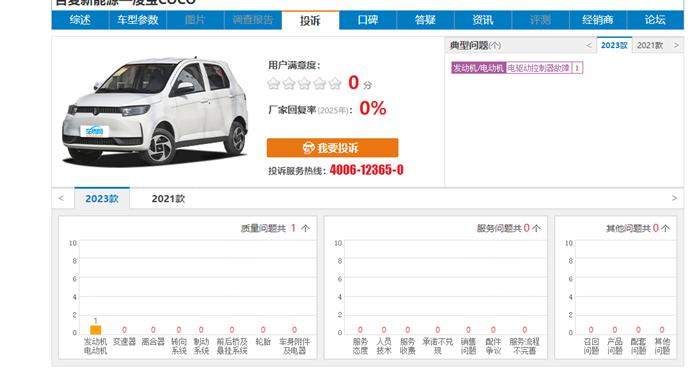
Task: Click the white car thumbnail image
Action: pyautogui.click(x=155, y=111)
